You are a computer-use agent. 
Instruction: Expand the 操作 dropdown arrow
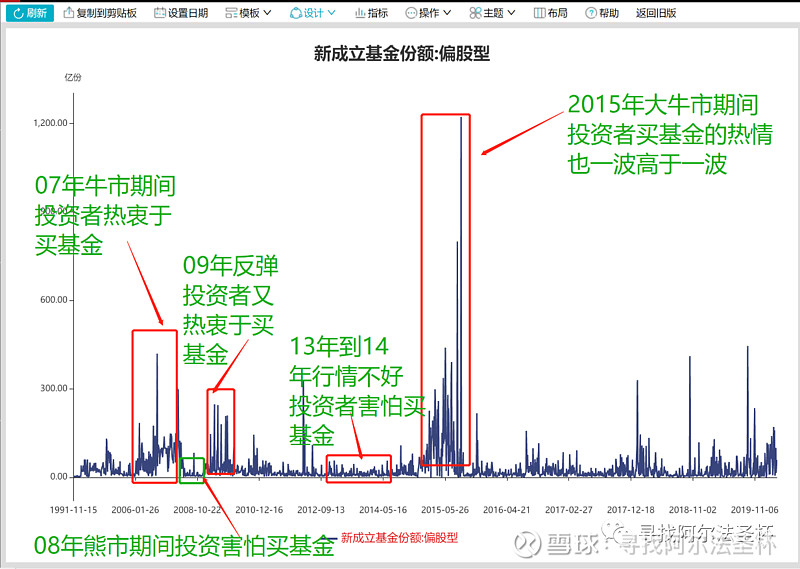pyautogui.click(x=447, y=13)
